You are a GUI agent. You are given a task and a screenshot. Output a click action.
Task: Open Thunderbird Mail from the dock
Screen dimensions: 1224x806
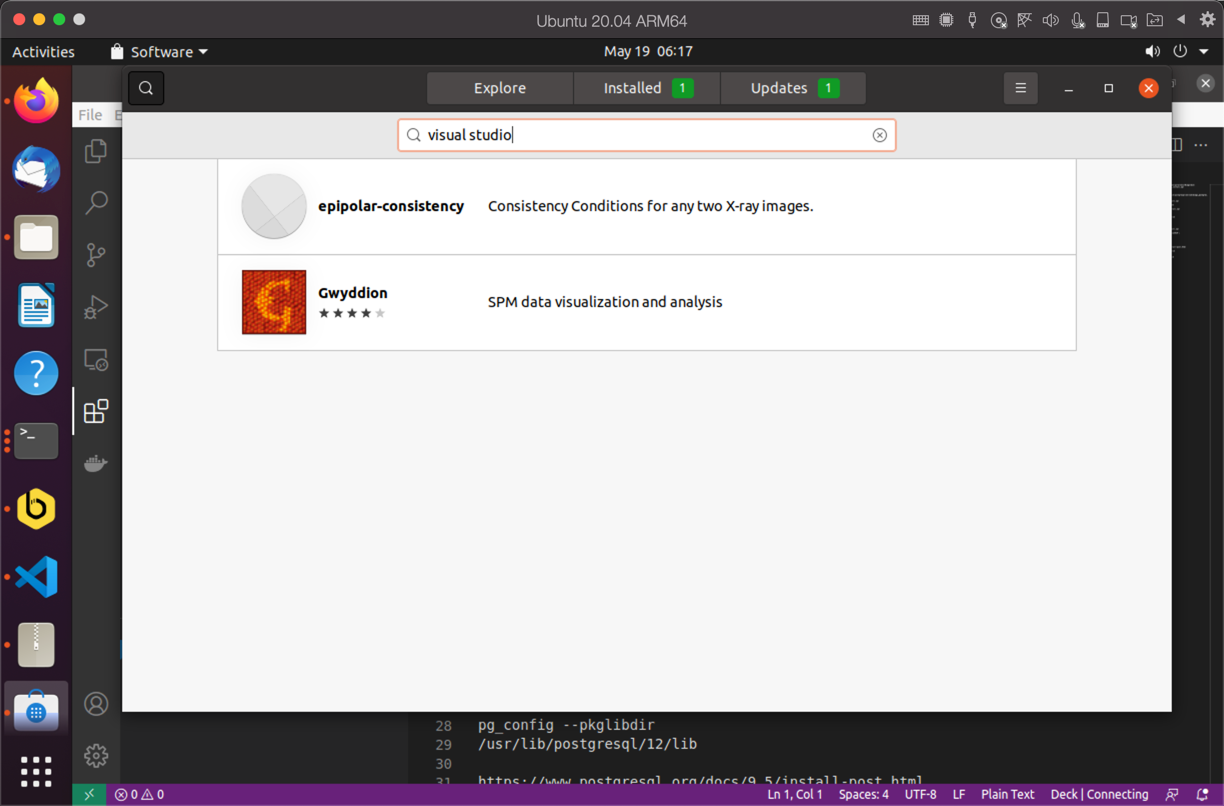click(x=36, y=169)
